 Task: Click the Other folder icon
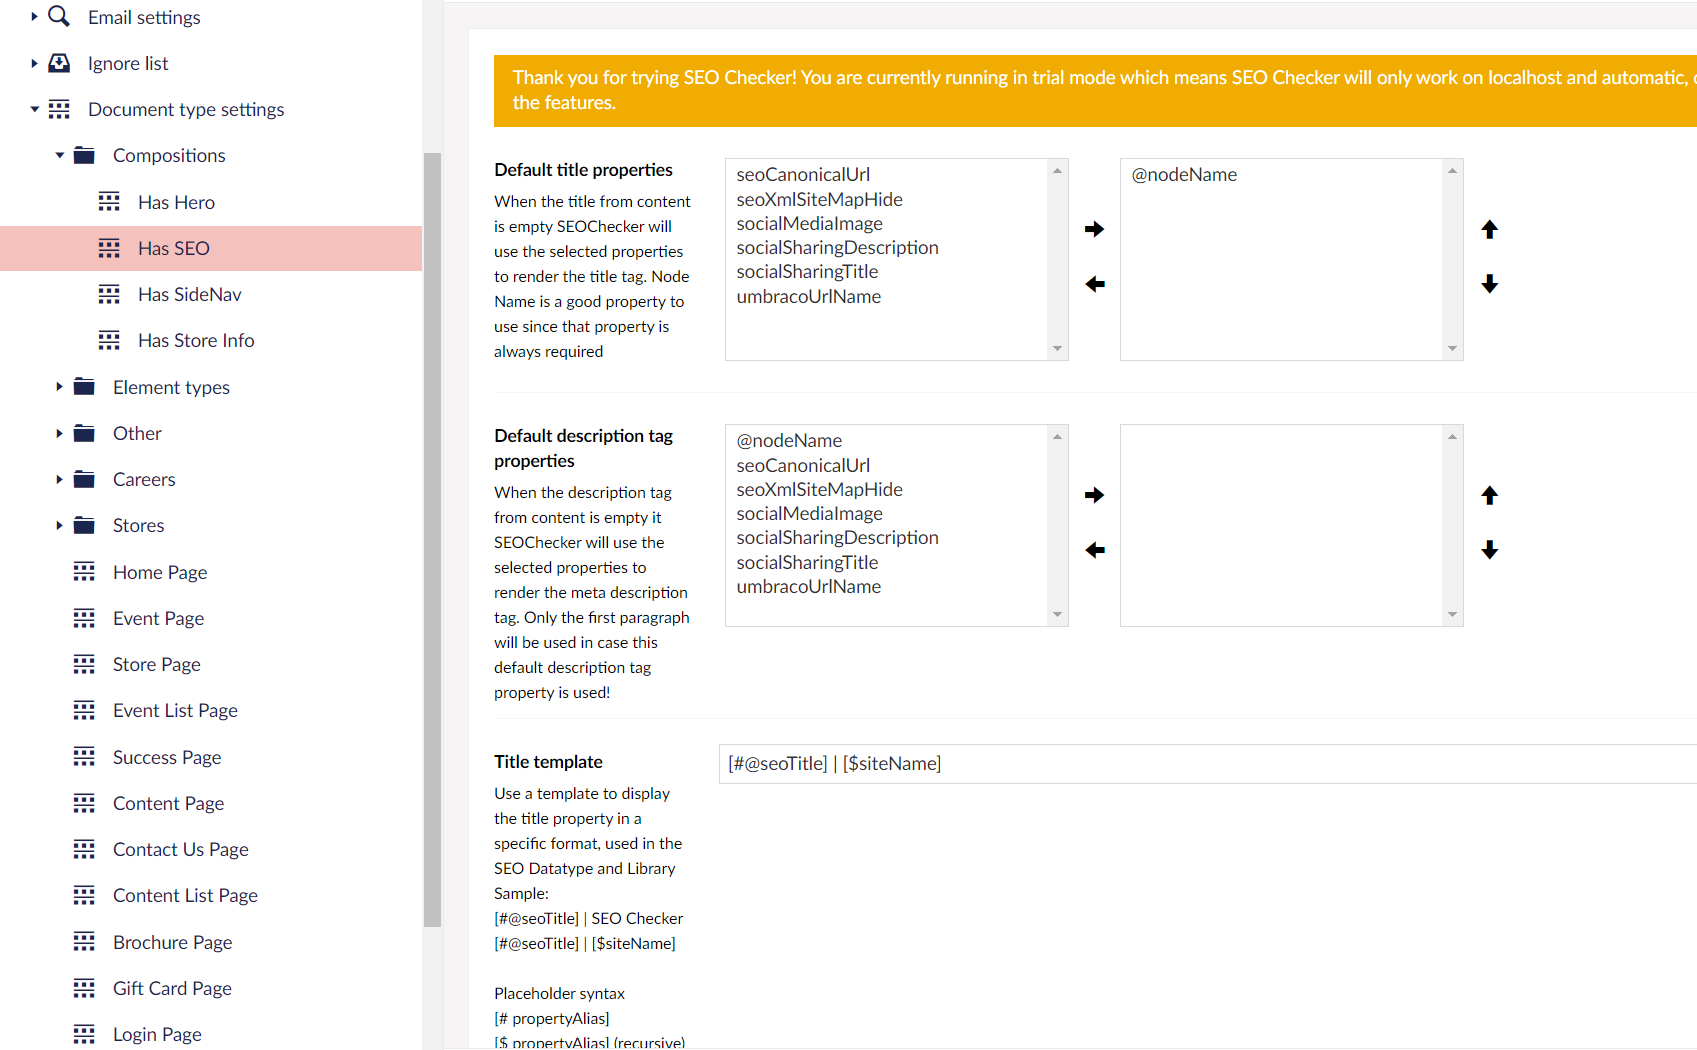(84, 433)
